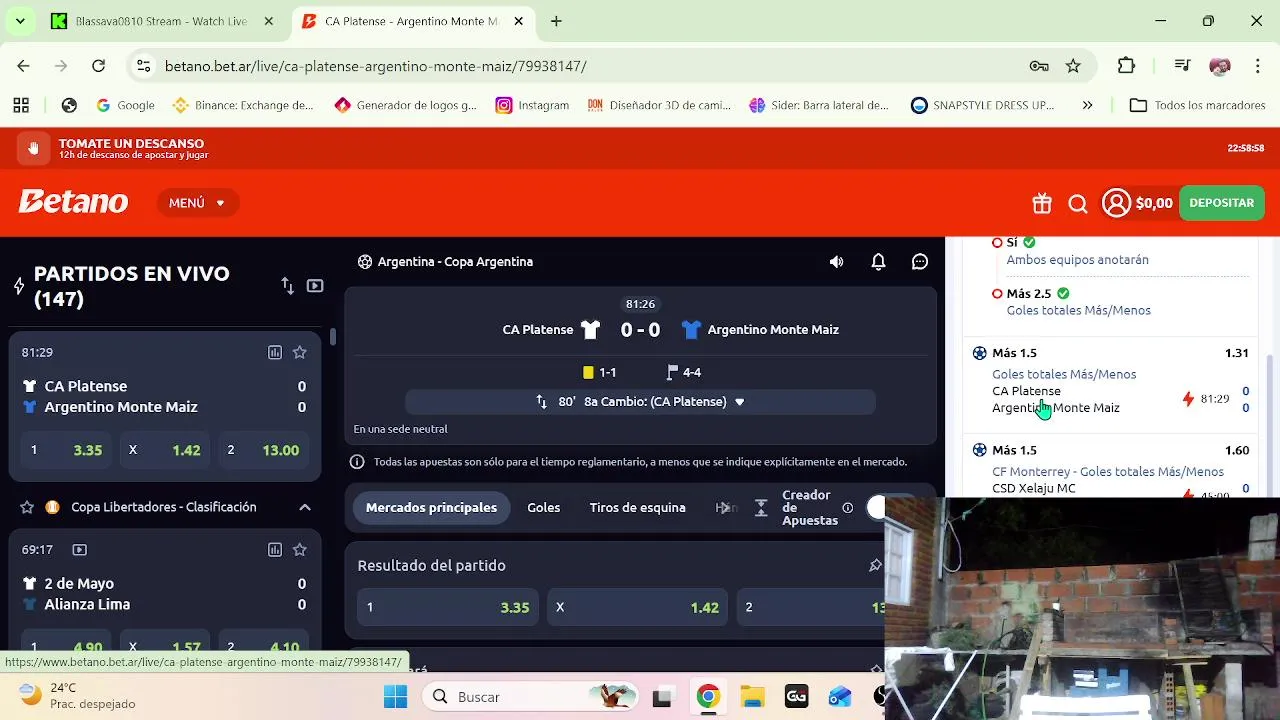Click CF Monterrey Goles totales link

[1108, 472]
